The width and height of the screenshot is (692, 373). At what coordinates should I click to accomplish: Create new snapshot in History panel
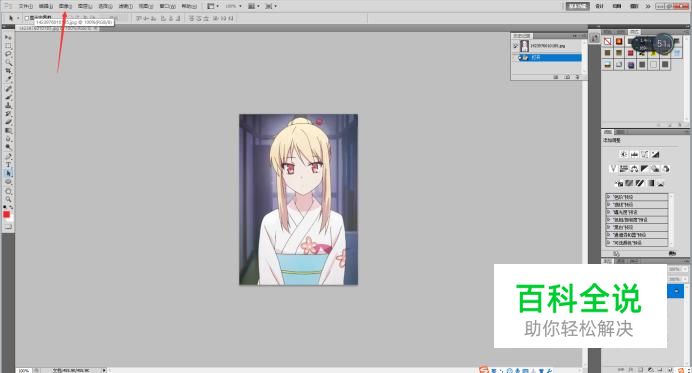pyautogui.click(x=567, y=77)
